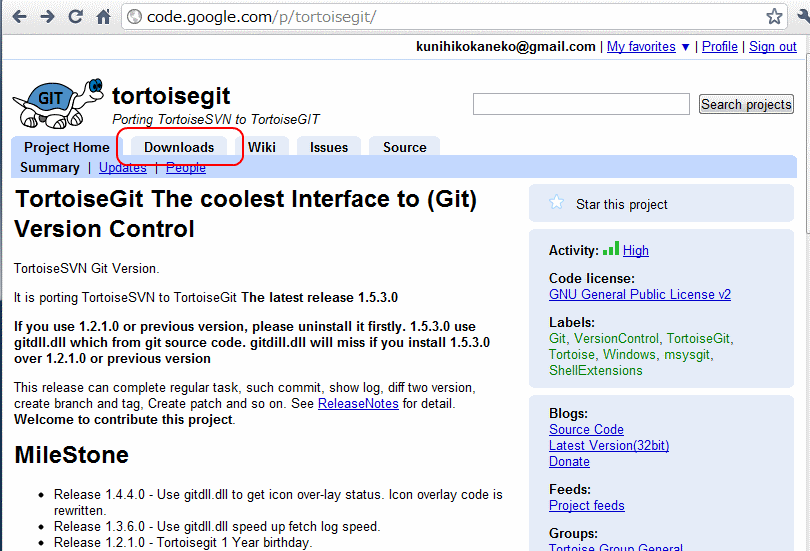Image resolution: width=810 pixels, height=551 pixels.
Task: Expand the My favorites dropdown arrow
Action: 686,47
